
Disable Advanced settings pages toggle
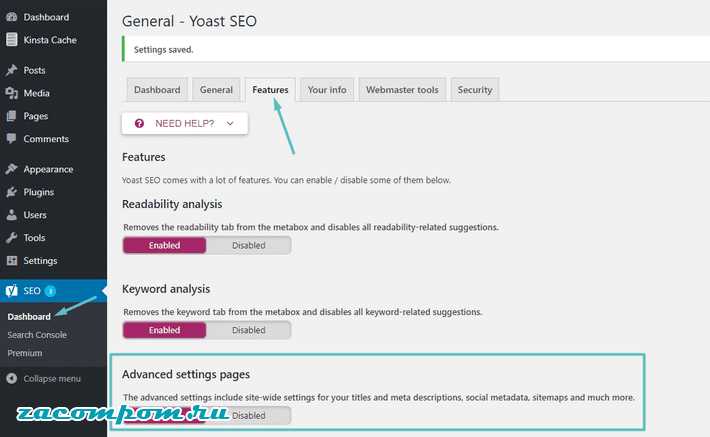click(x=248, y=415)
